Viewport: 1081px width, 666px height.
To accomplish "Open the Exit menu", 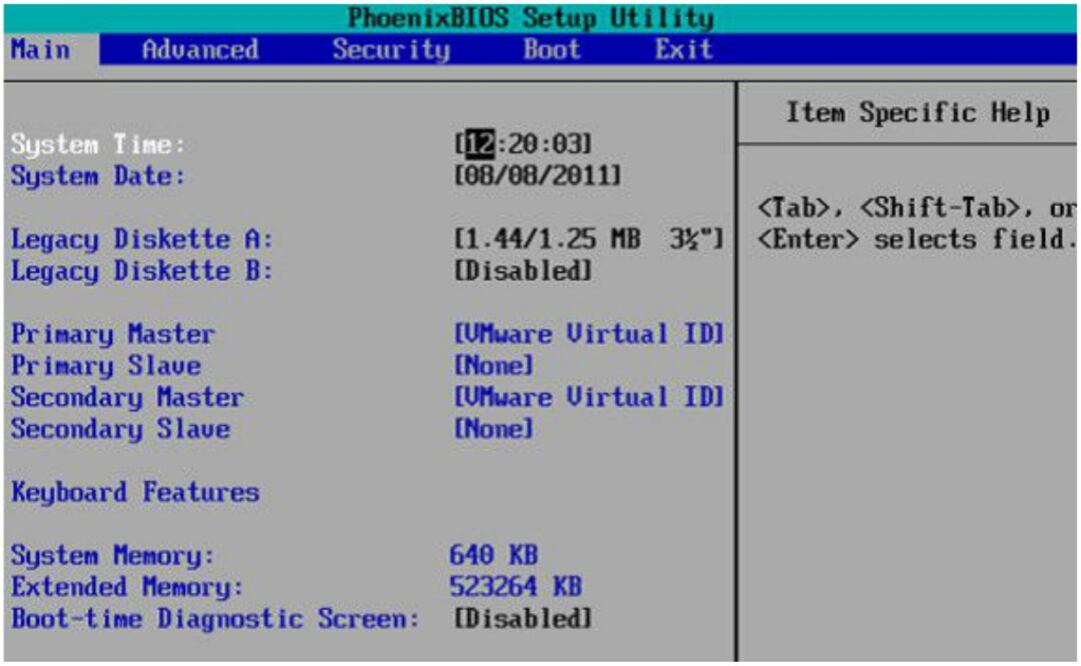I will [678, 47].
